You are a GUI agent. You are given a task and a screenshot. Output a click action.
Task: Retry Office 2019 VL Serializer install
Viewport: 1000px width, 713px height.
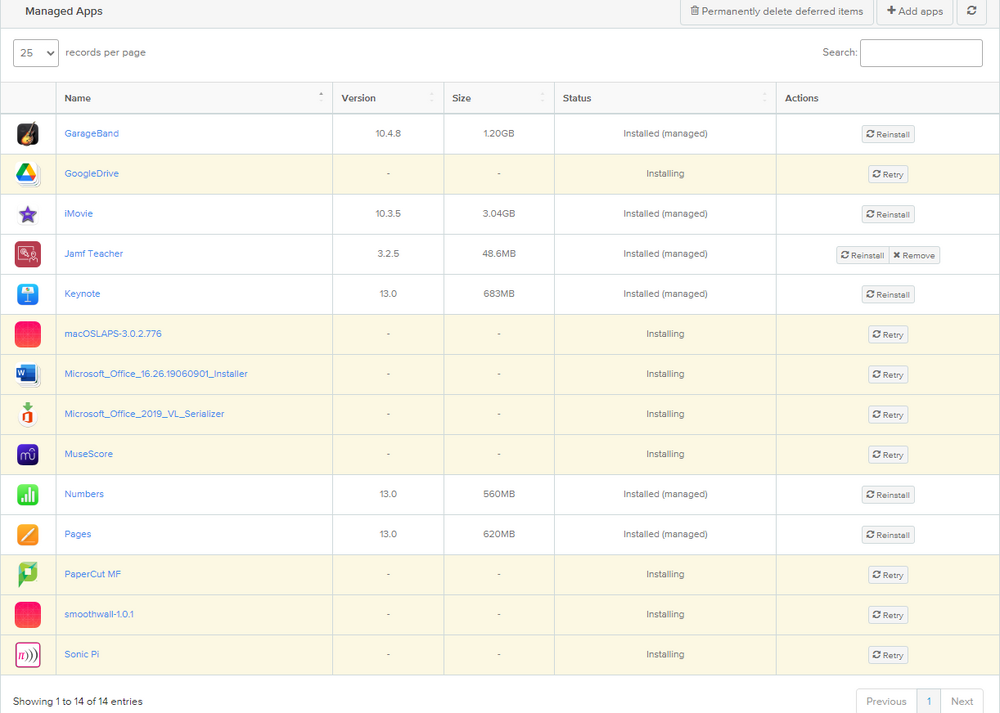pyautogui.click(x=888, y=415)
